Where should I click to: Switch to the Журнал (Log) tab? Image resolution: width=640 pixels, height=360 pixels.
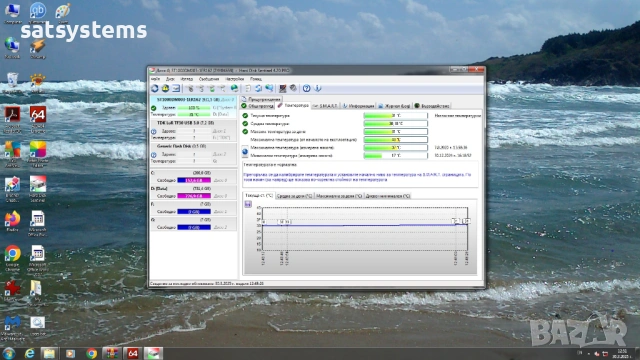click(x=394, y=106)
